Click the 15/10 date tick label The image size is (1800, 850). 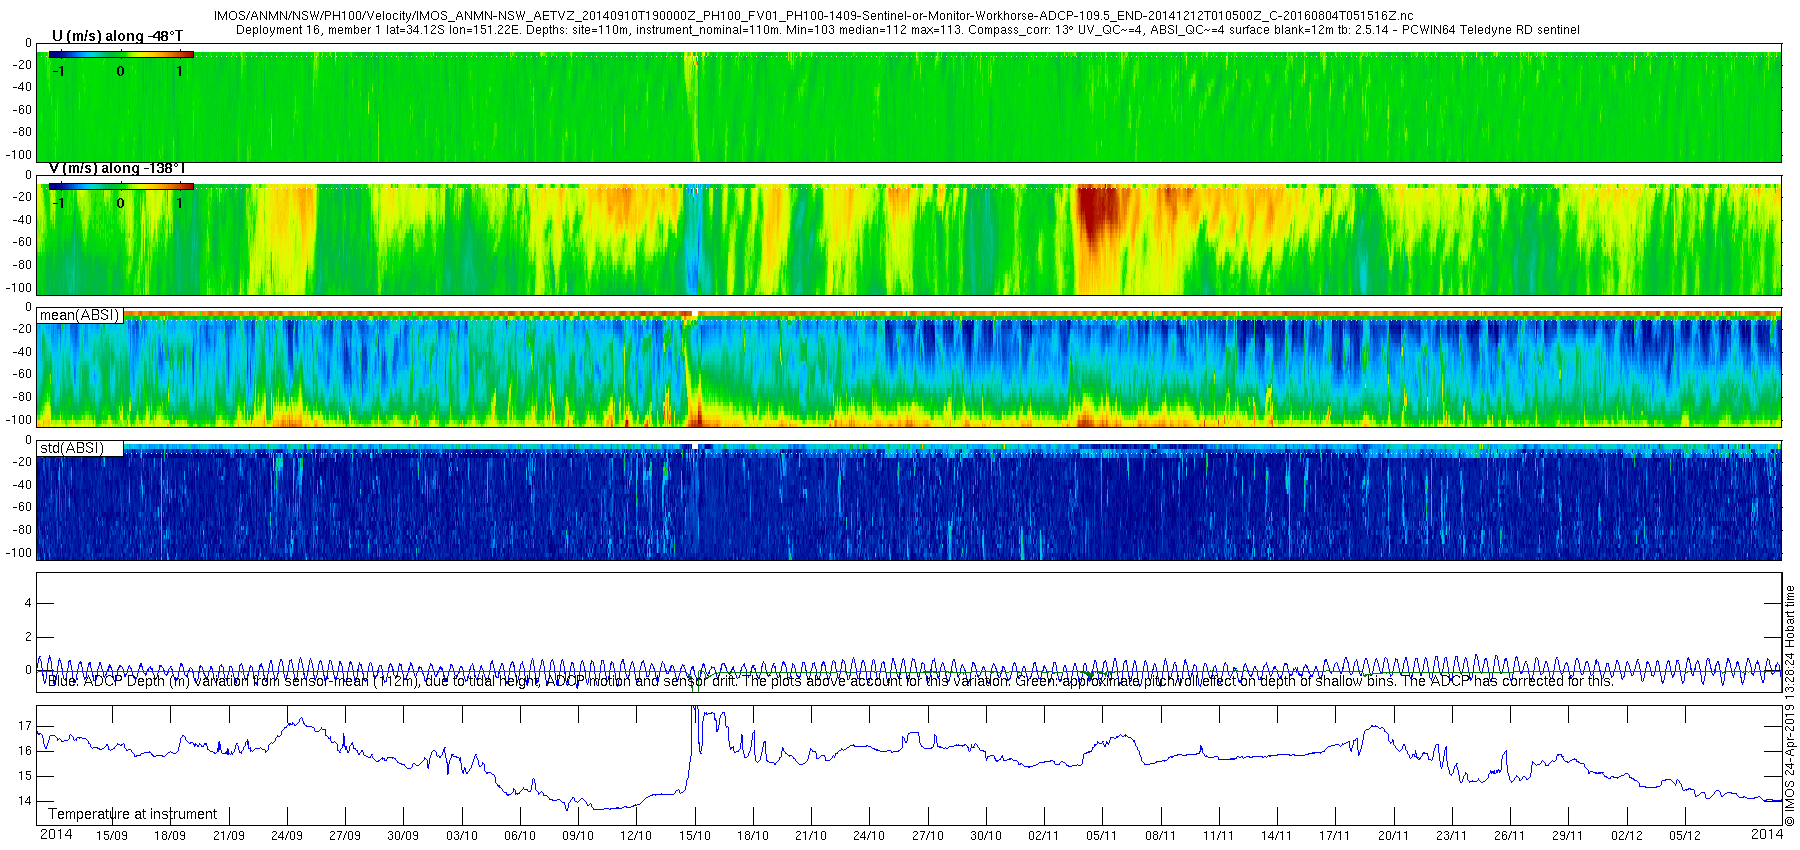(x=695, y=836)
